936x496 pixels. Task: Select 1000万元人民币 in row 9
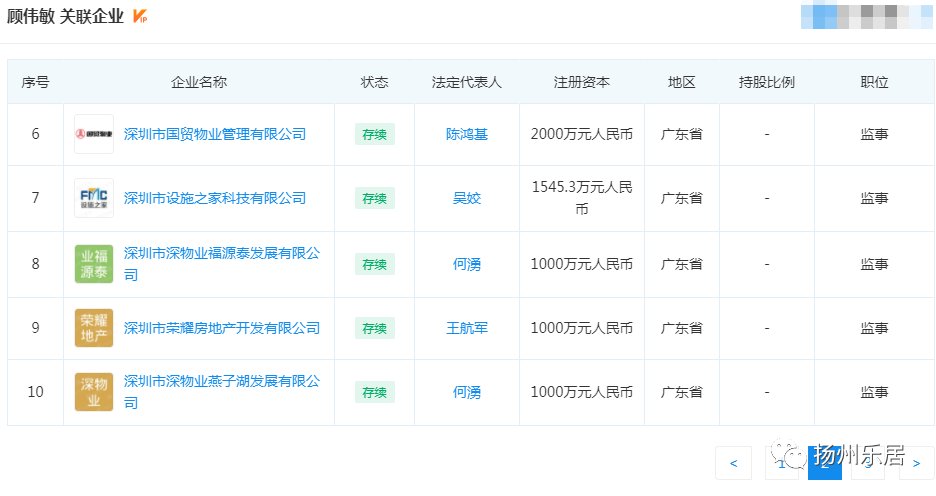pyautogui.click(x=581, y=328)
